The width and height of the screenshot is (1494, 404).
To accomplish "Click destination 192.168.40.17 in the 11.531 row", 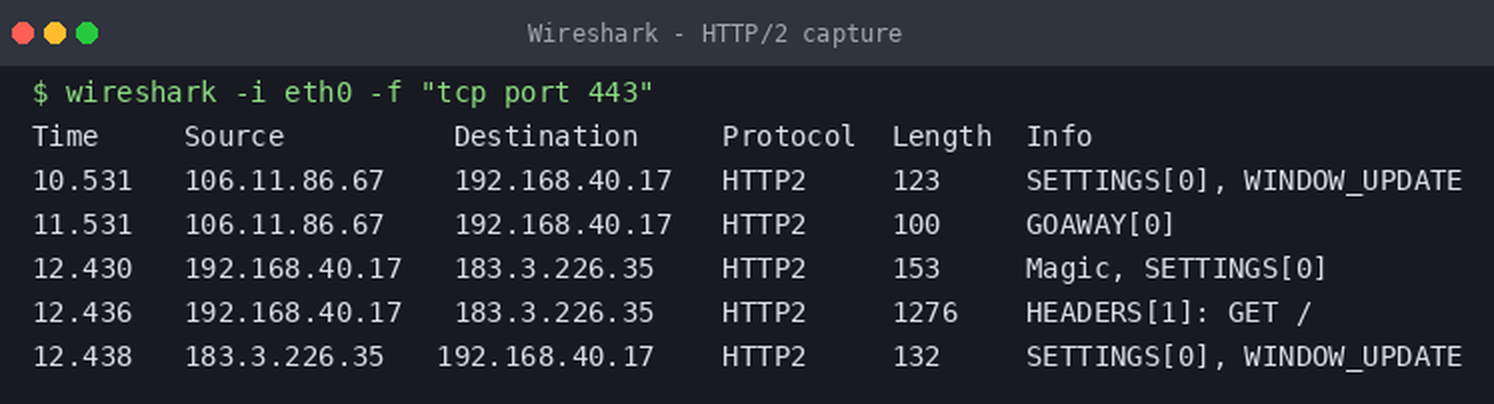I will 563,225.
